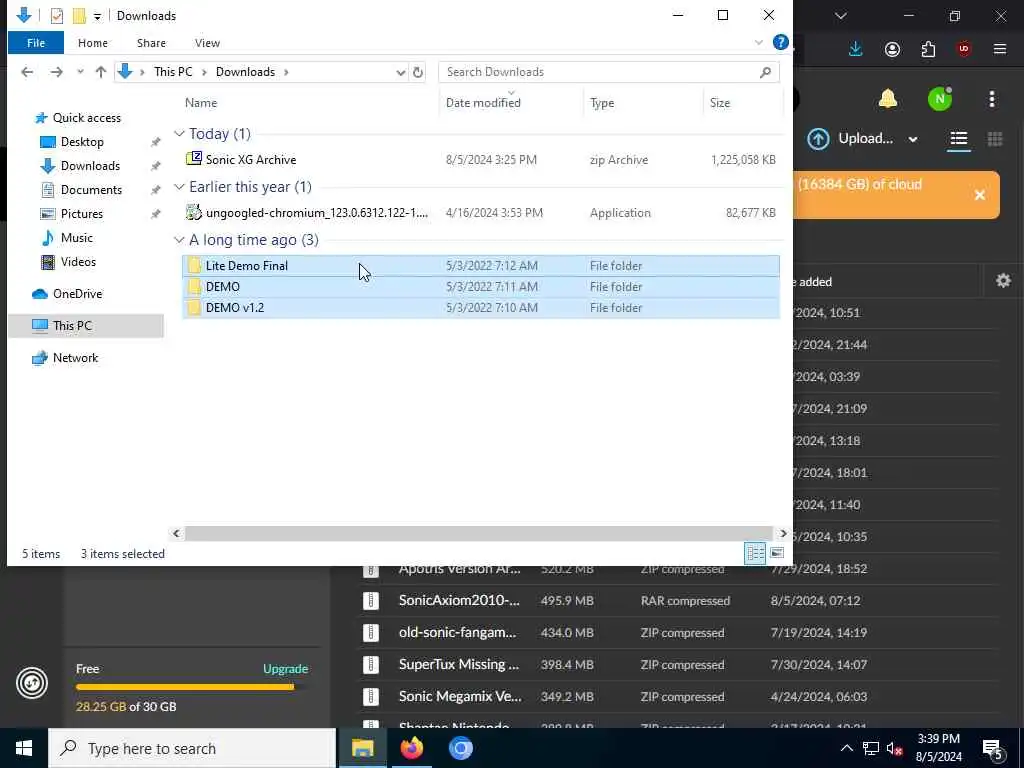Viewport: 1024px width, 768px height.
Task: Click the Properties quick access toolbar checkmark icon
Action: (57, 16)
